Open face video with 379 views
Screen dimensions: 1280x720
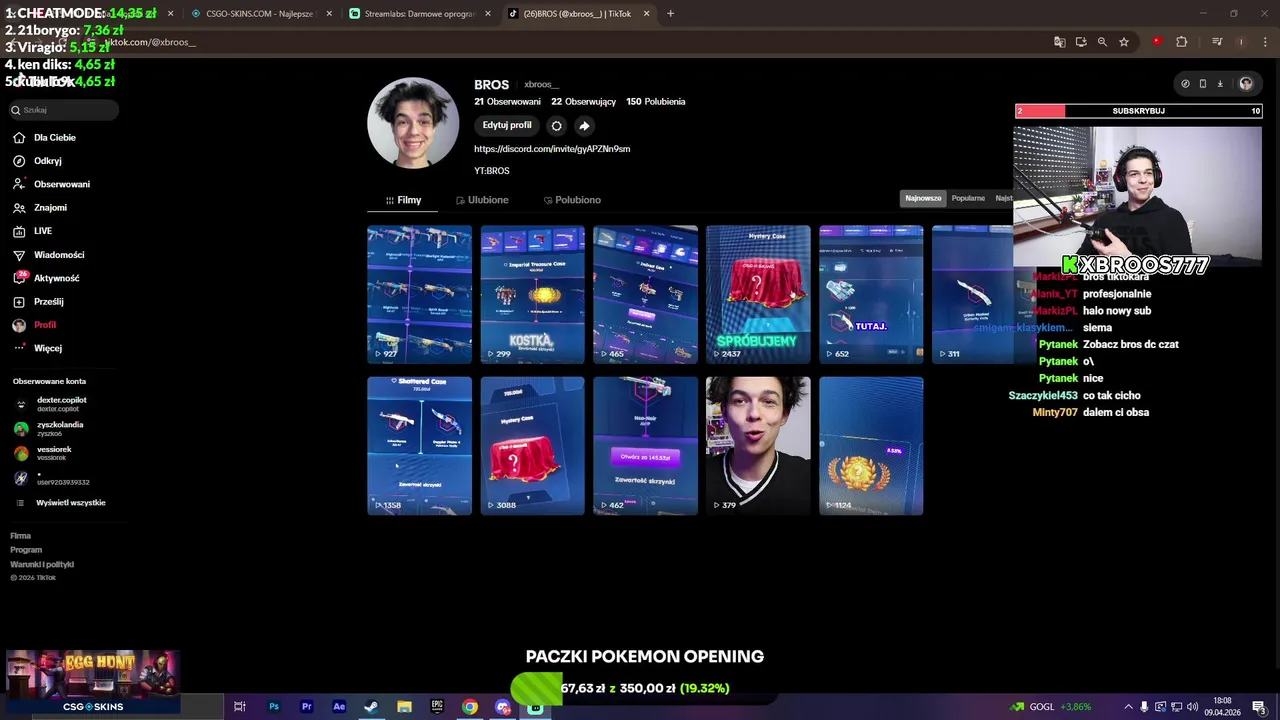tap(758, 446)
